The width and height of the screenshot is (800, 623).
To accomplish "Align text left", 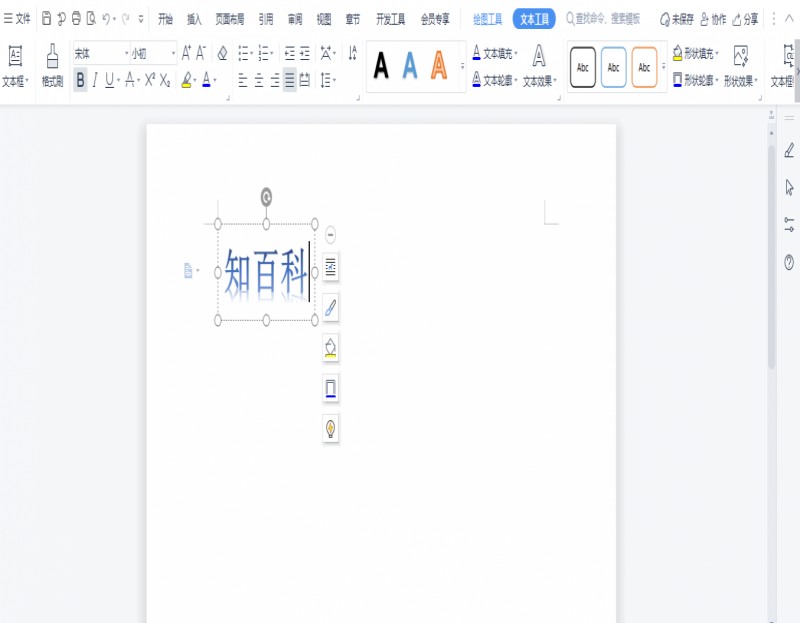I will coord(243,80).
